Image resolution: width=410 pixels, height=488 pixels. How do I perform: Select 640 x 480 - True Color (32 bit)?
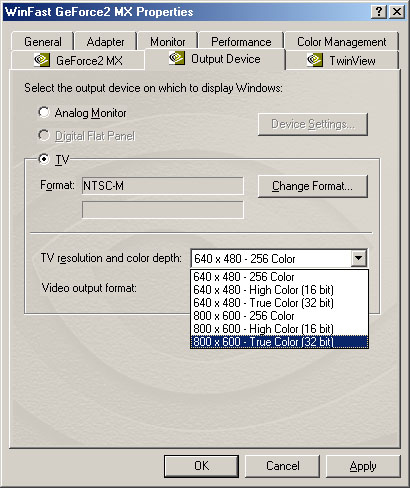pos(279,303)
